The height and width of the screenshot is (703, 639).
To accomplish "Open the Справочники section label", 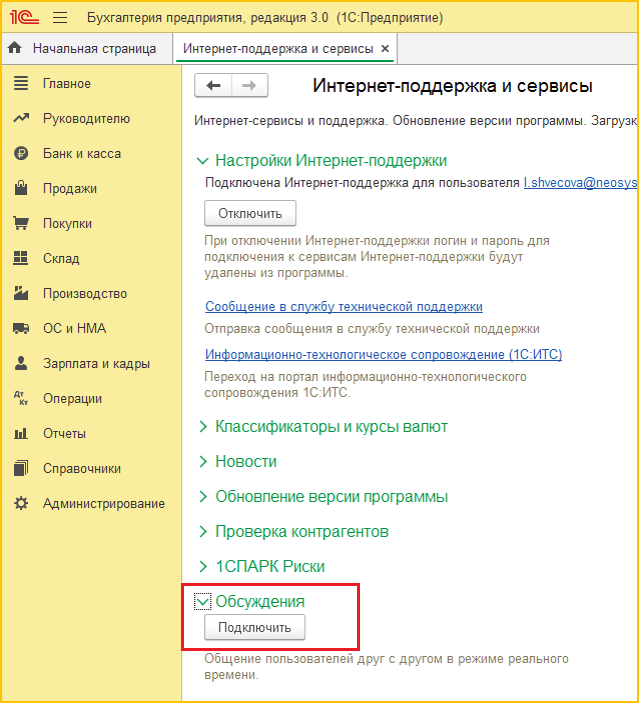I will pos(82,469).
